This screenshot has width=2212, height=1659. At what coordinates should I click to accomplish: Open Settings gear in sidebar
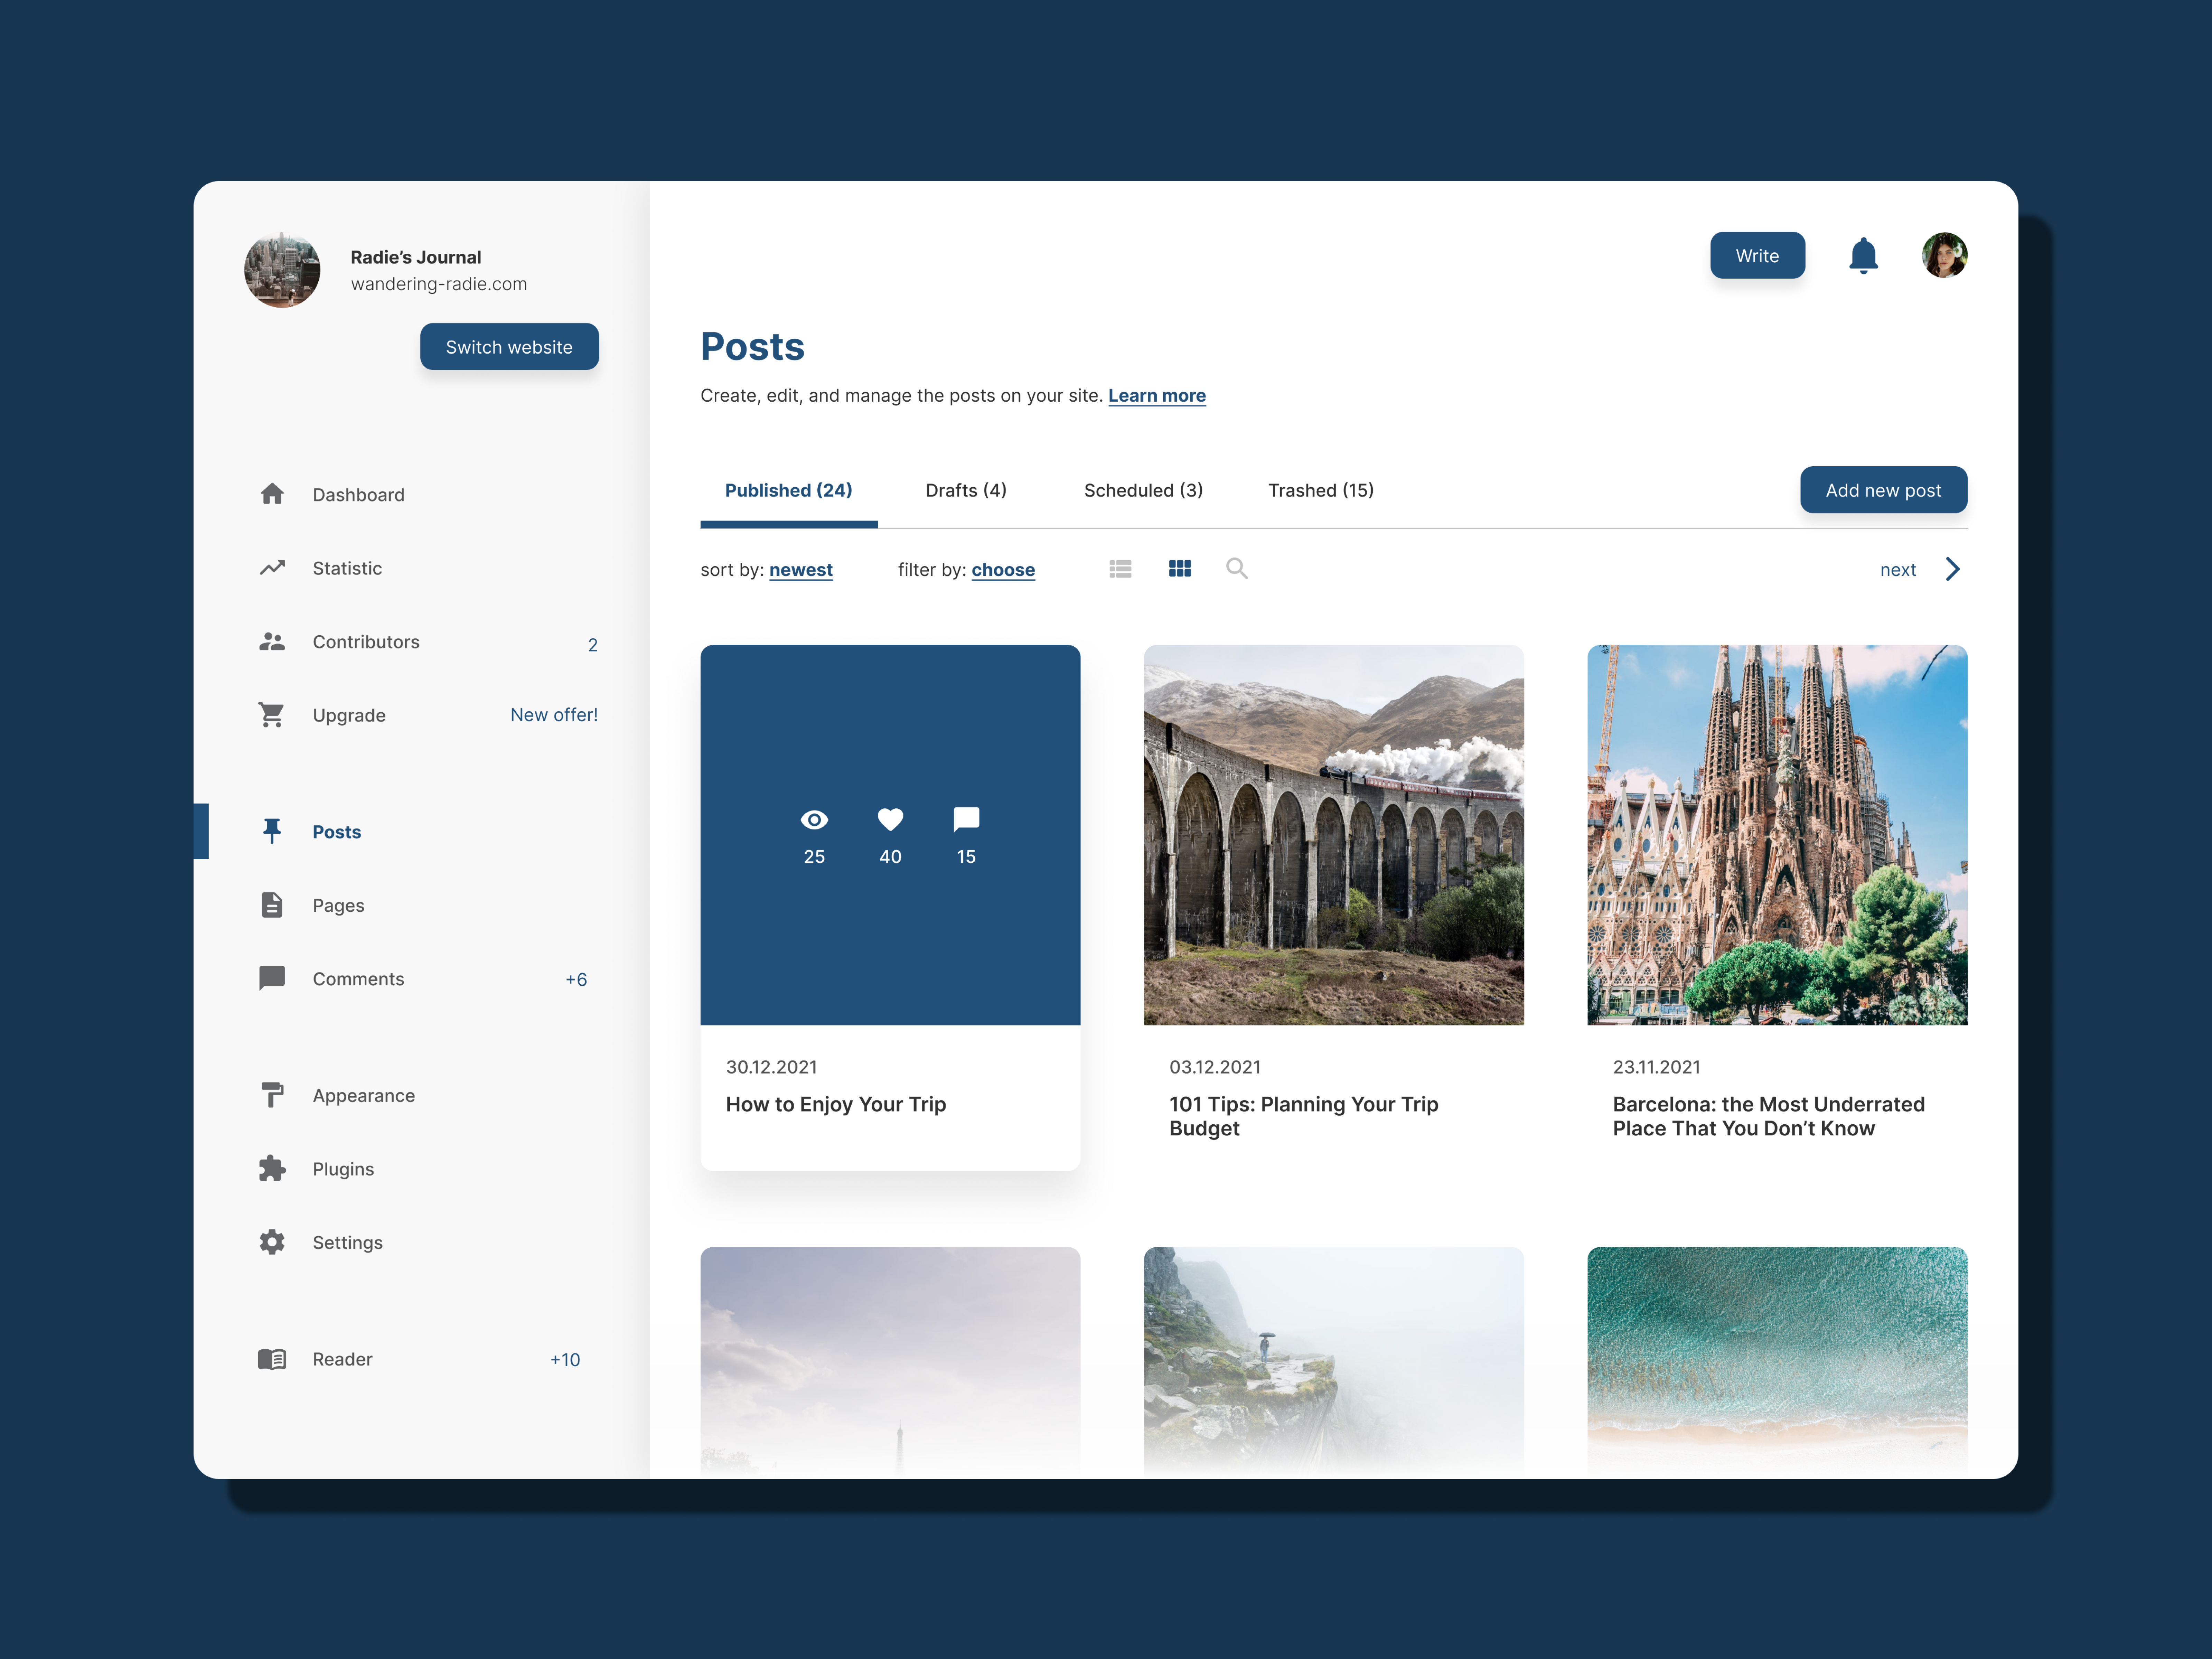(x=272, y=1242)
